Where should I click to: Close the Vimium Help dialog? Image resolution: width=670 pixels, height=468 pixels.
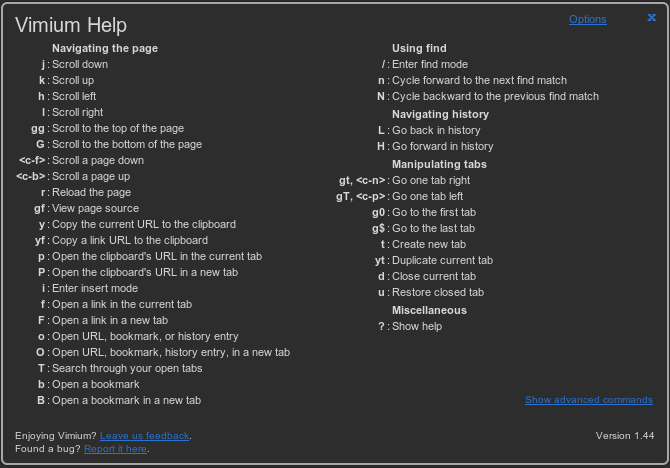(x=652, y=17)
